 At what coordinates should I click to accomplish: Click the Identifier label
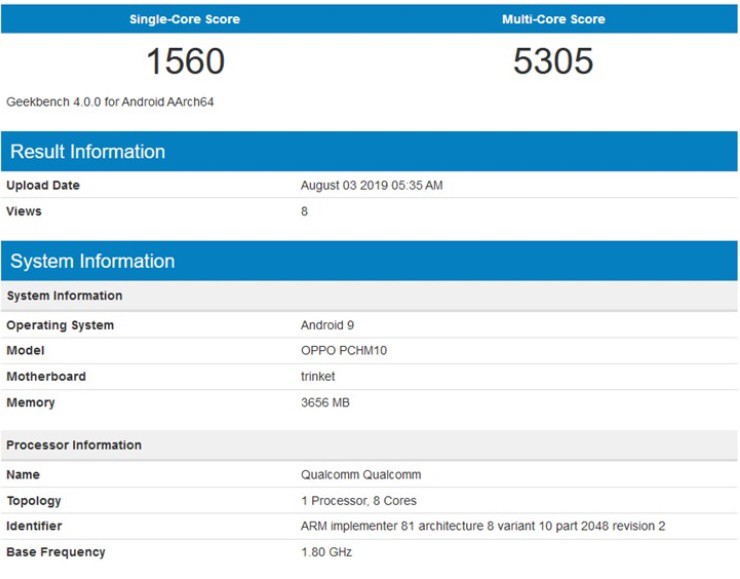pos(34,526)
